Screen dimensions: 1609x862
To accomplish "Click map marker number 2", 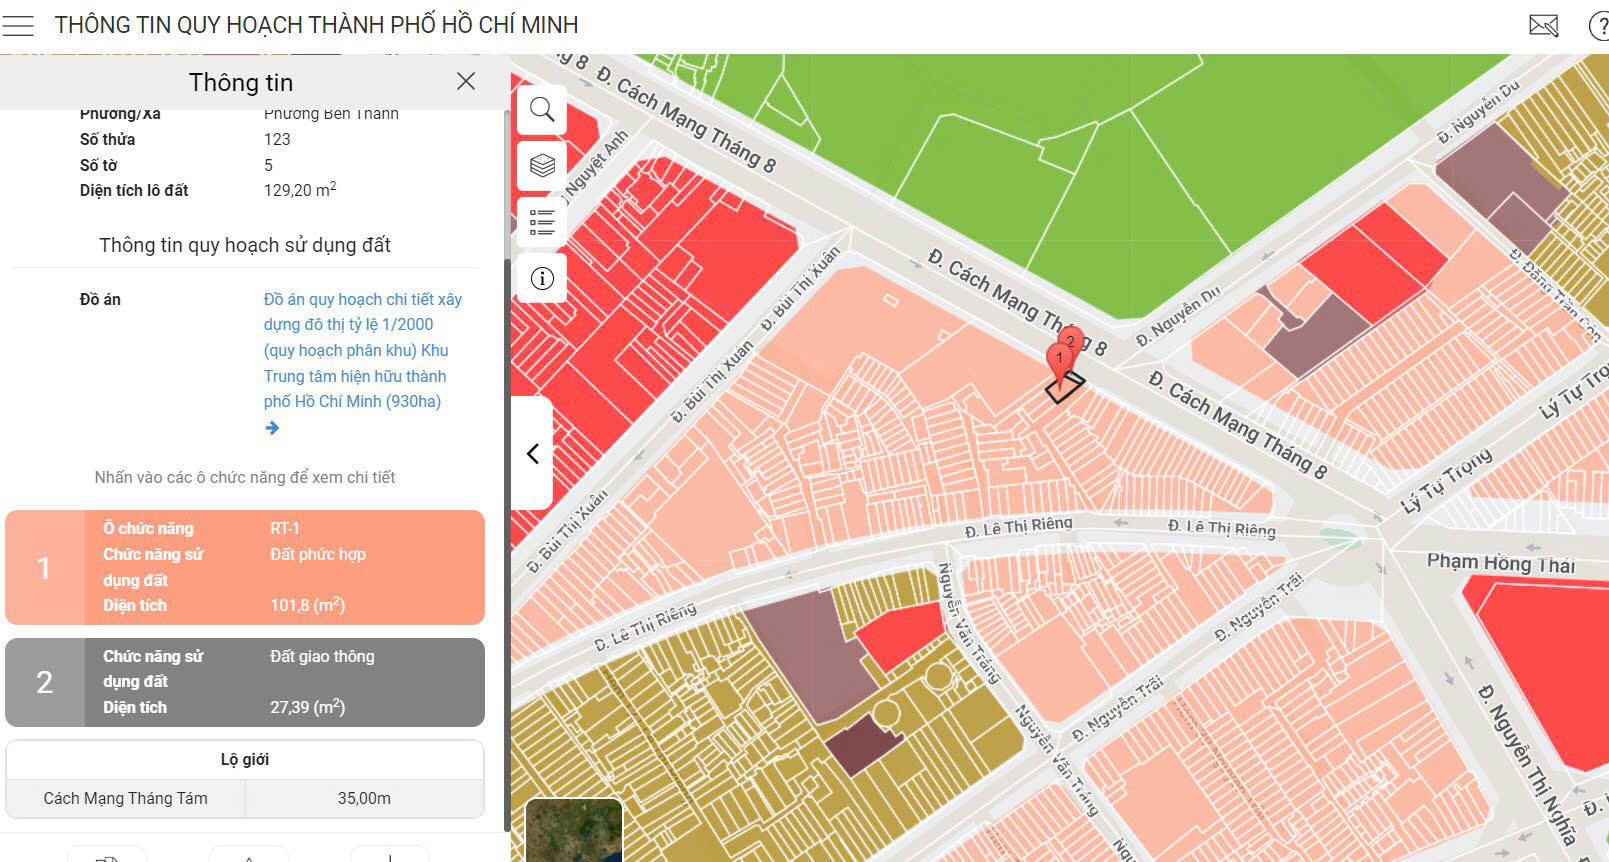I will pyautogui.click(x=1072, y=339).
